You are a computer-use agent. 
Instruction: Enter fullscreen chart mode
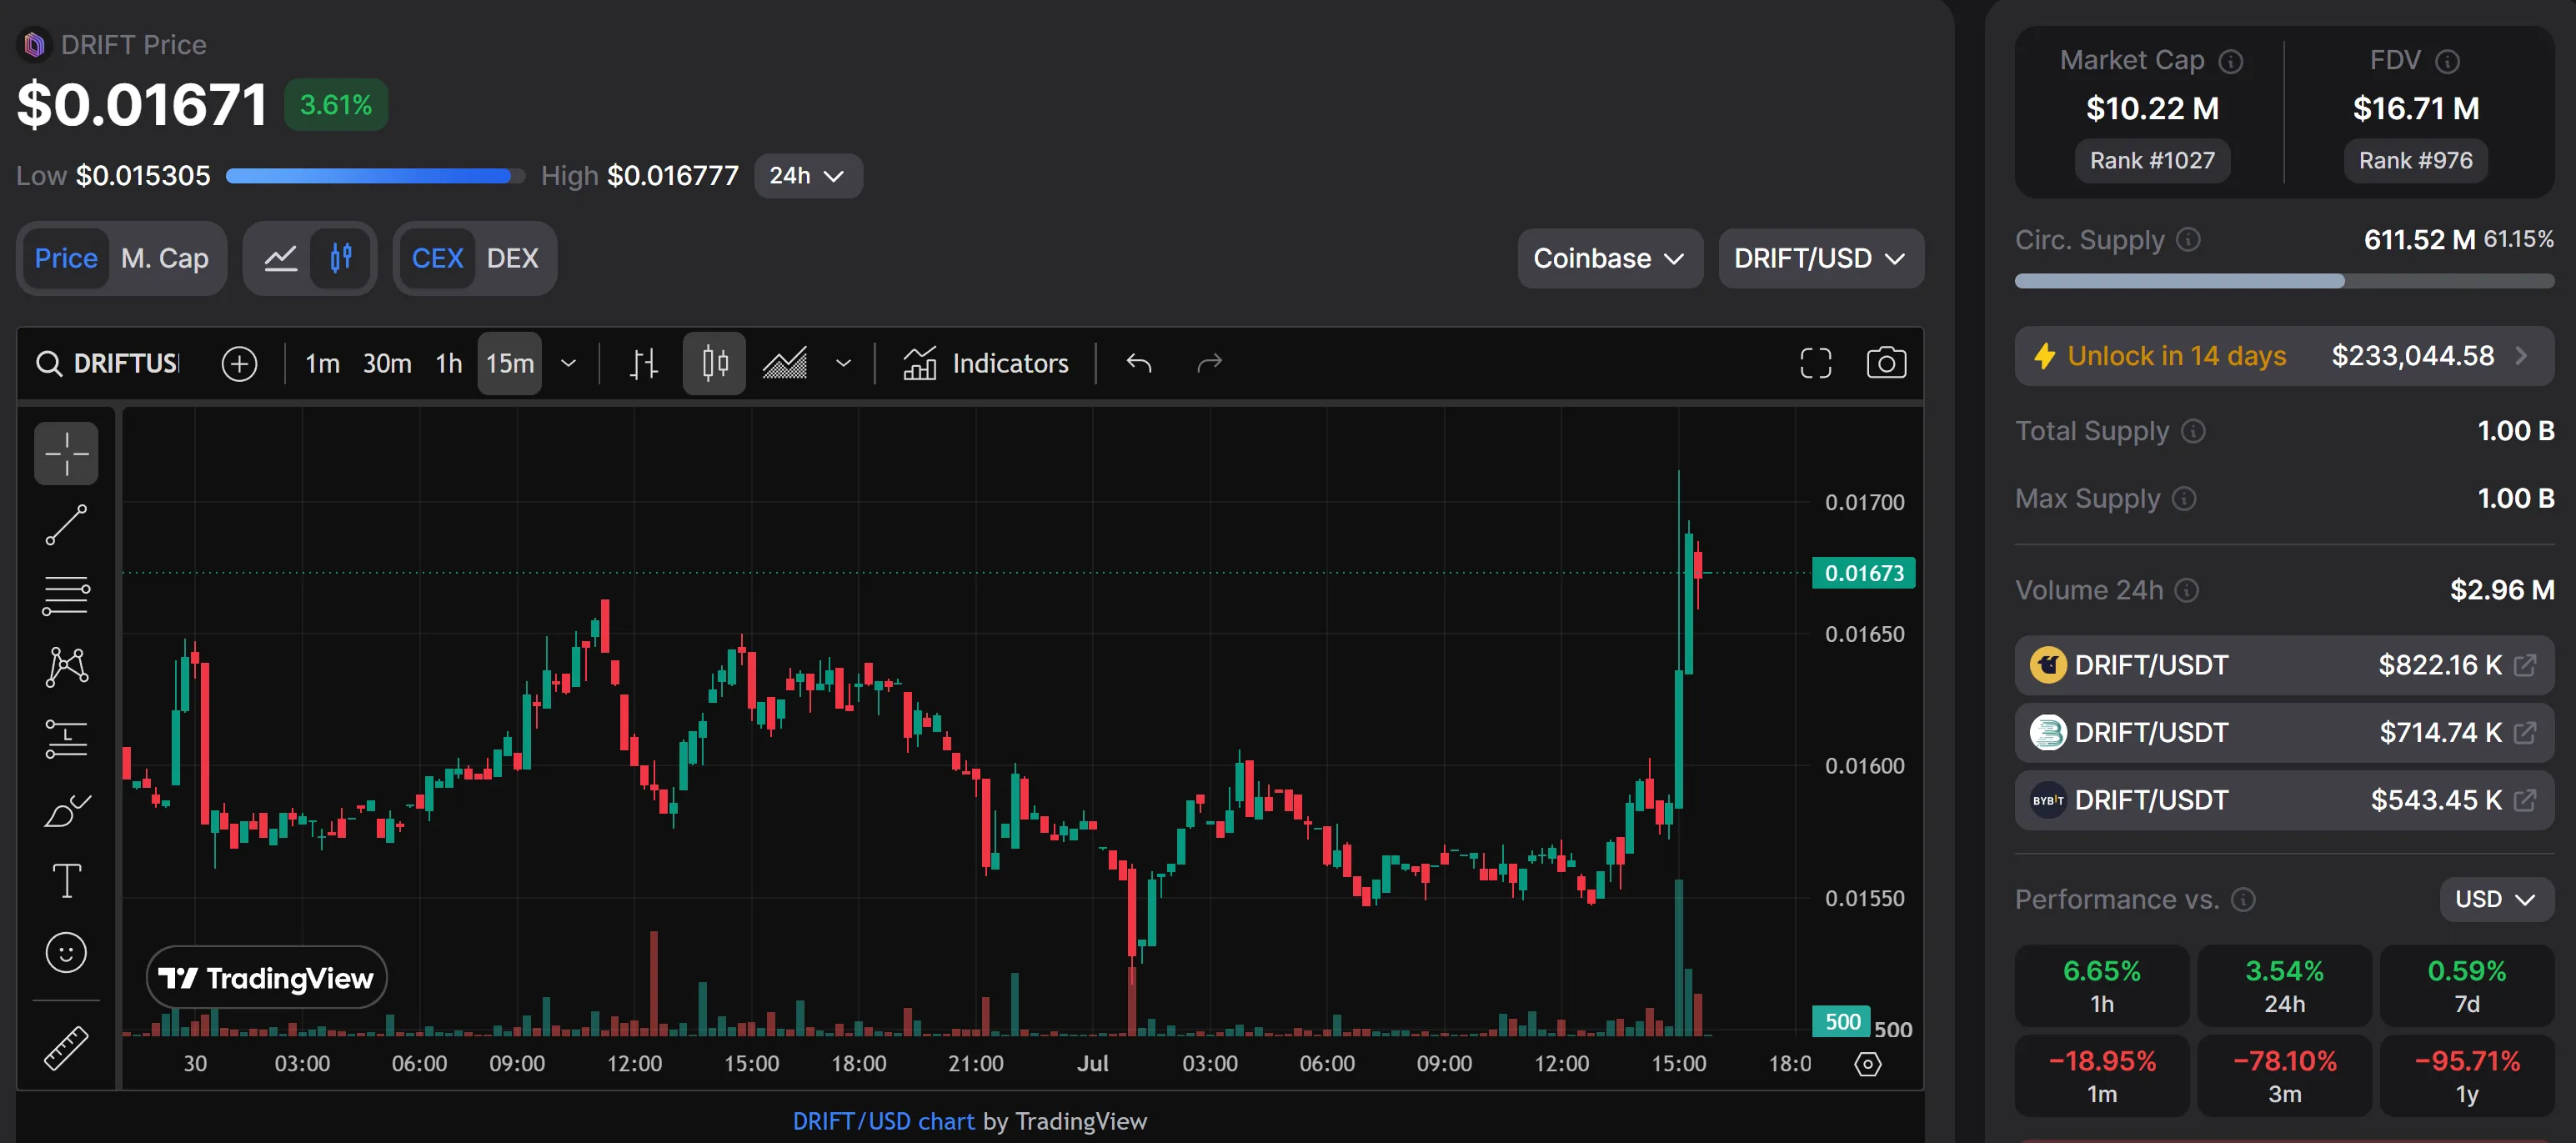(1815, 363)
